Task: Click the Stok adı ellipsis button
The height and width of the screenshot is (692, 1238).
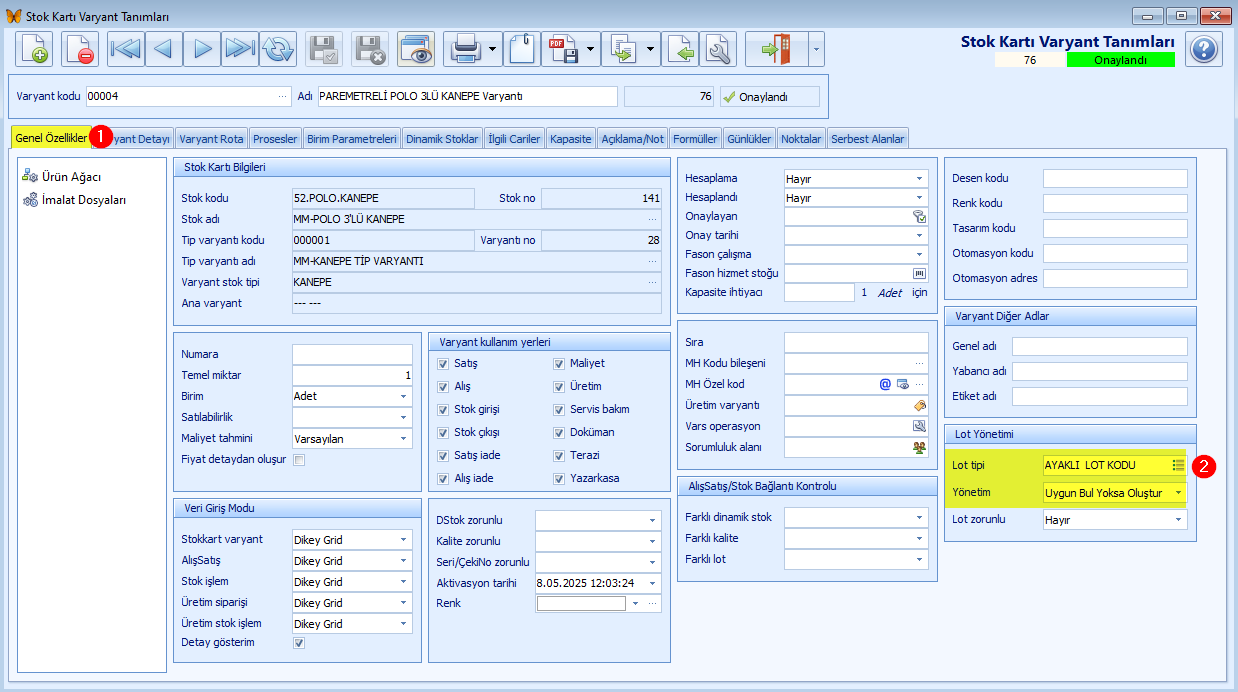Action: 653,219
